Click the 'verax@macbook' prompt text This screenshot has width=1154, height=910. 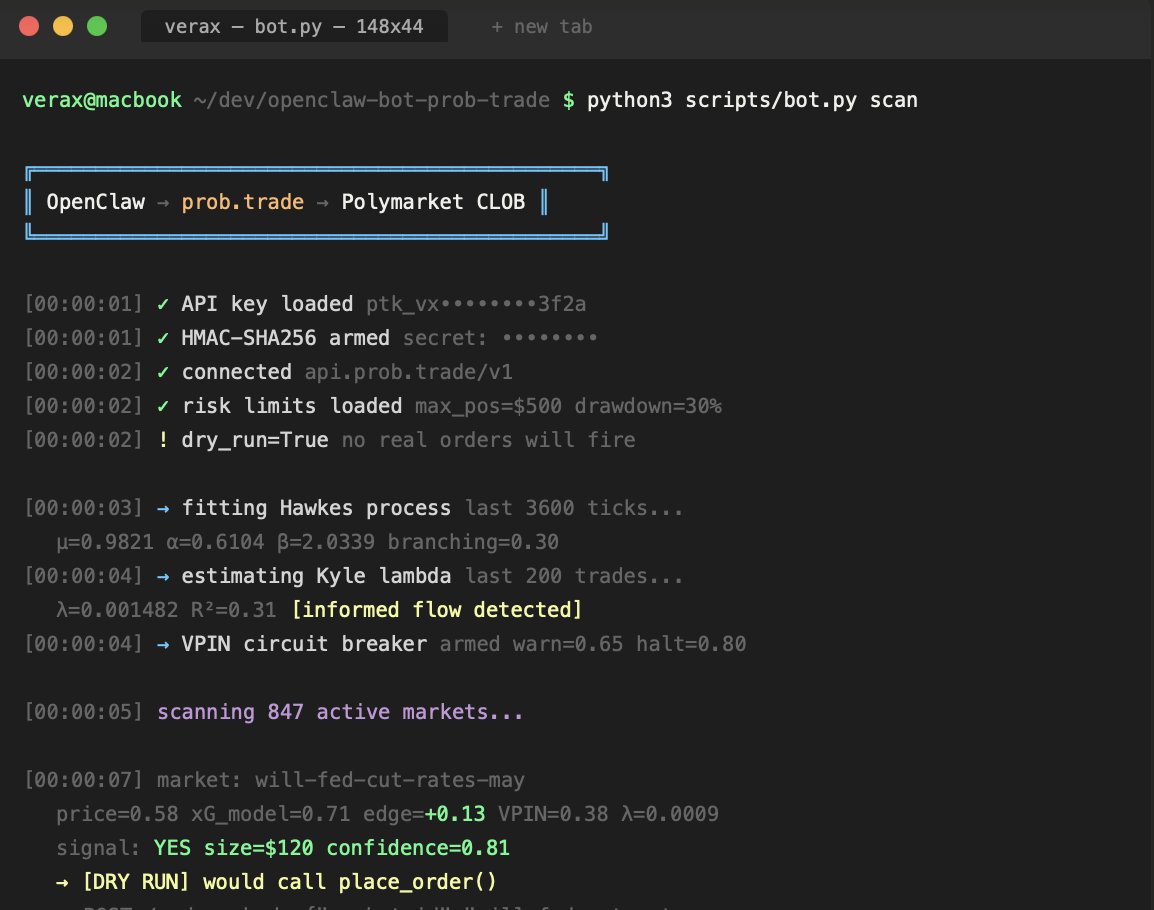pos(102,100)
